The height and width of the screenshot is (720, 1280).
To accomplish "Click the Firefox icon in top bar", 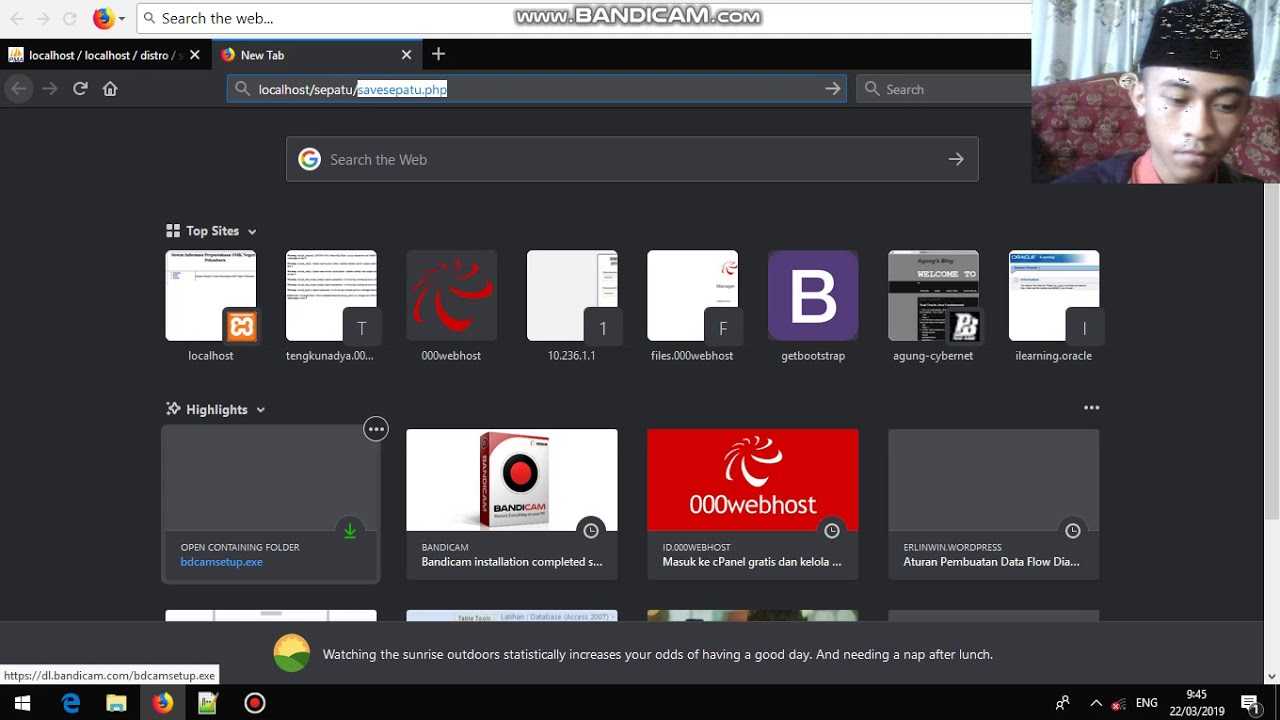I will pyautogui.click(x=103, y=18).
